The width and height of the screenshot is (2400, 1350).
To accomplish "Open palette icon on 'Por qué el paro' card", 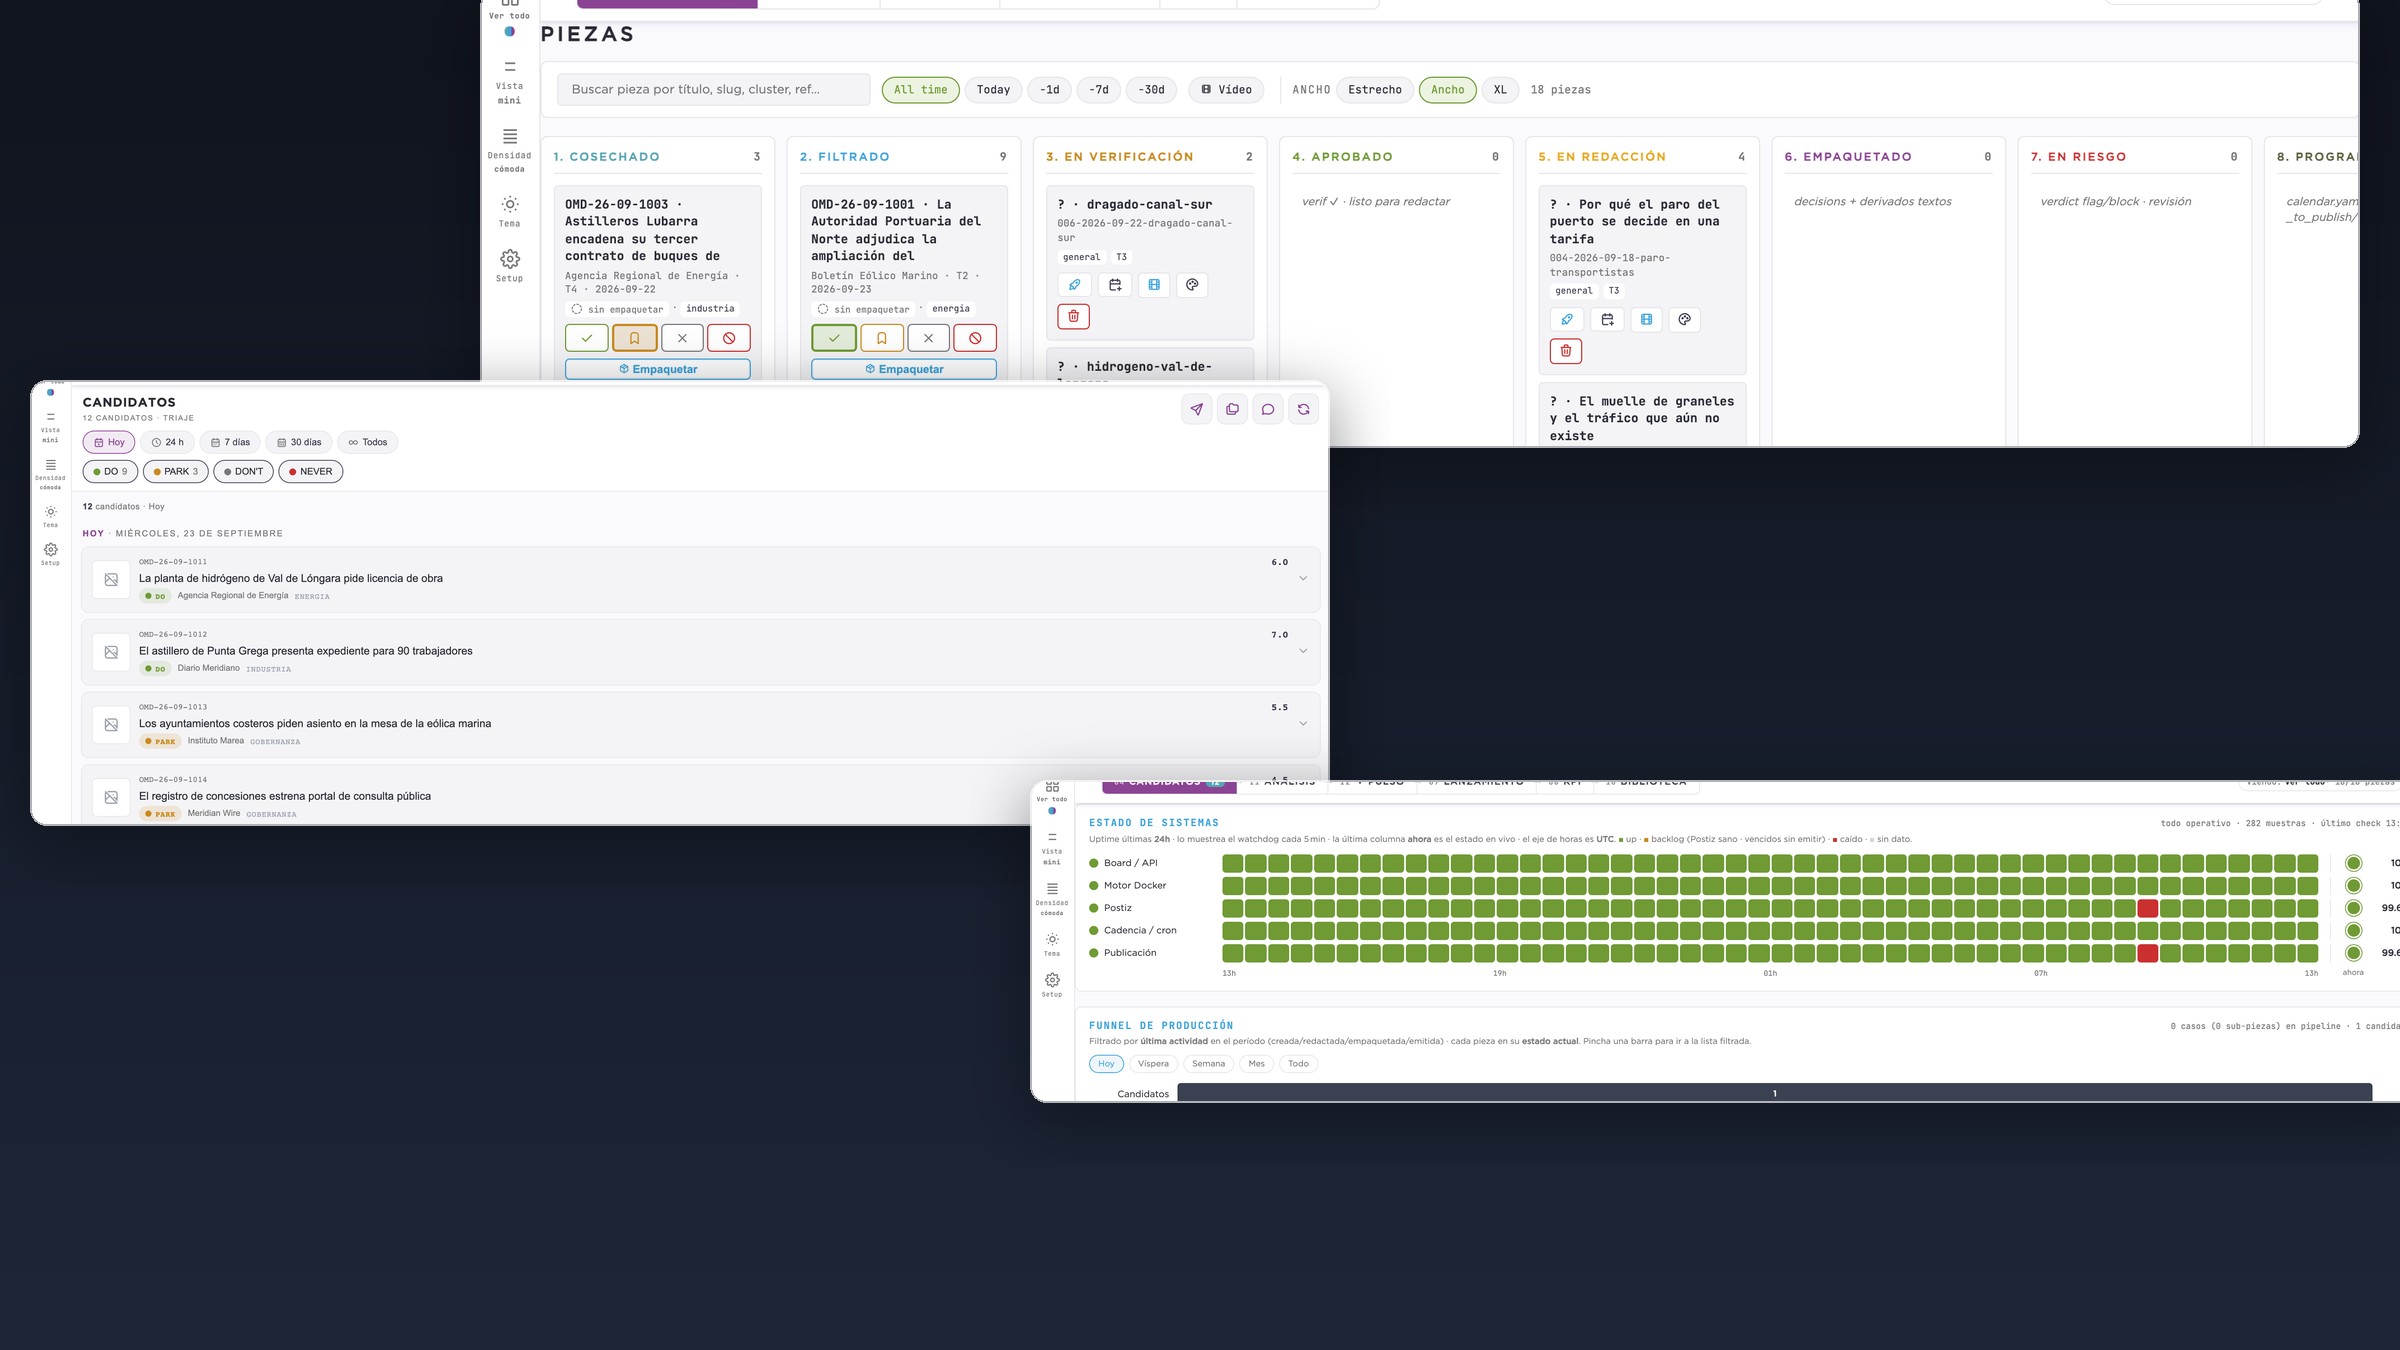I will click(x=1685, y=320).
